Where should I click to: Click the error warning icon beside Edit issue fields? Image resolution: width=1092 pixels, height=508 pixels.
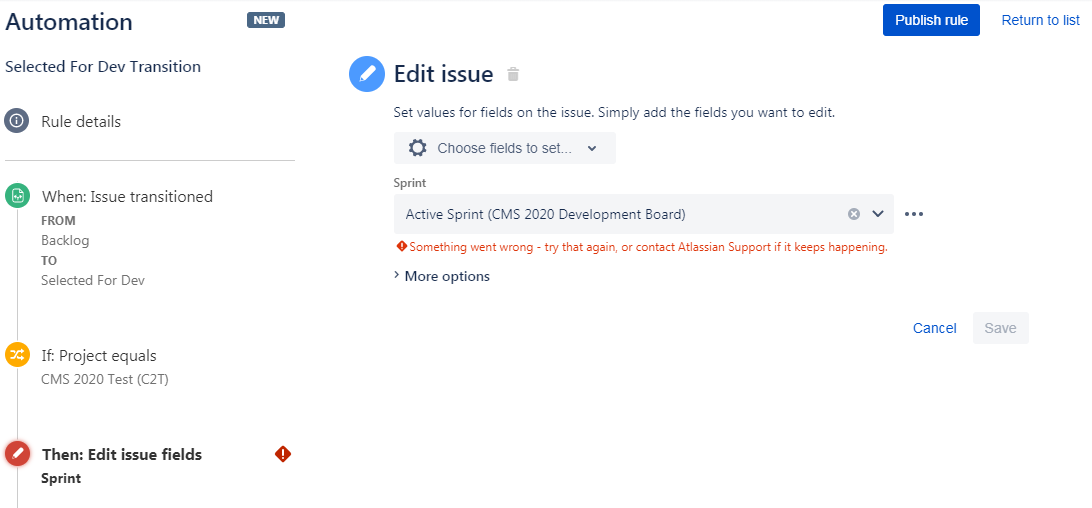pos(283,454)
